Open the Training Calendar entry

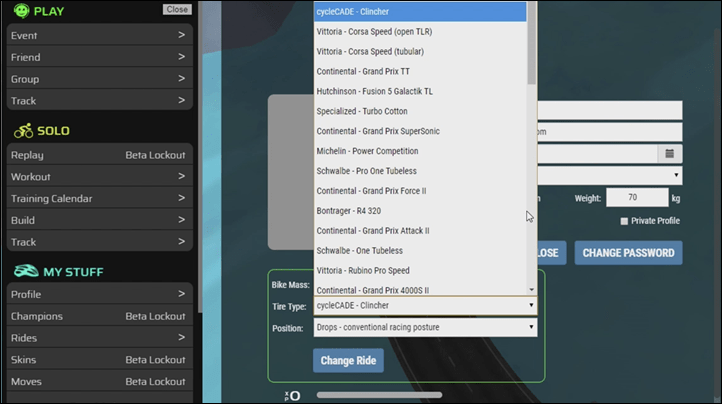[99, 198]
